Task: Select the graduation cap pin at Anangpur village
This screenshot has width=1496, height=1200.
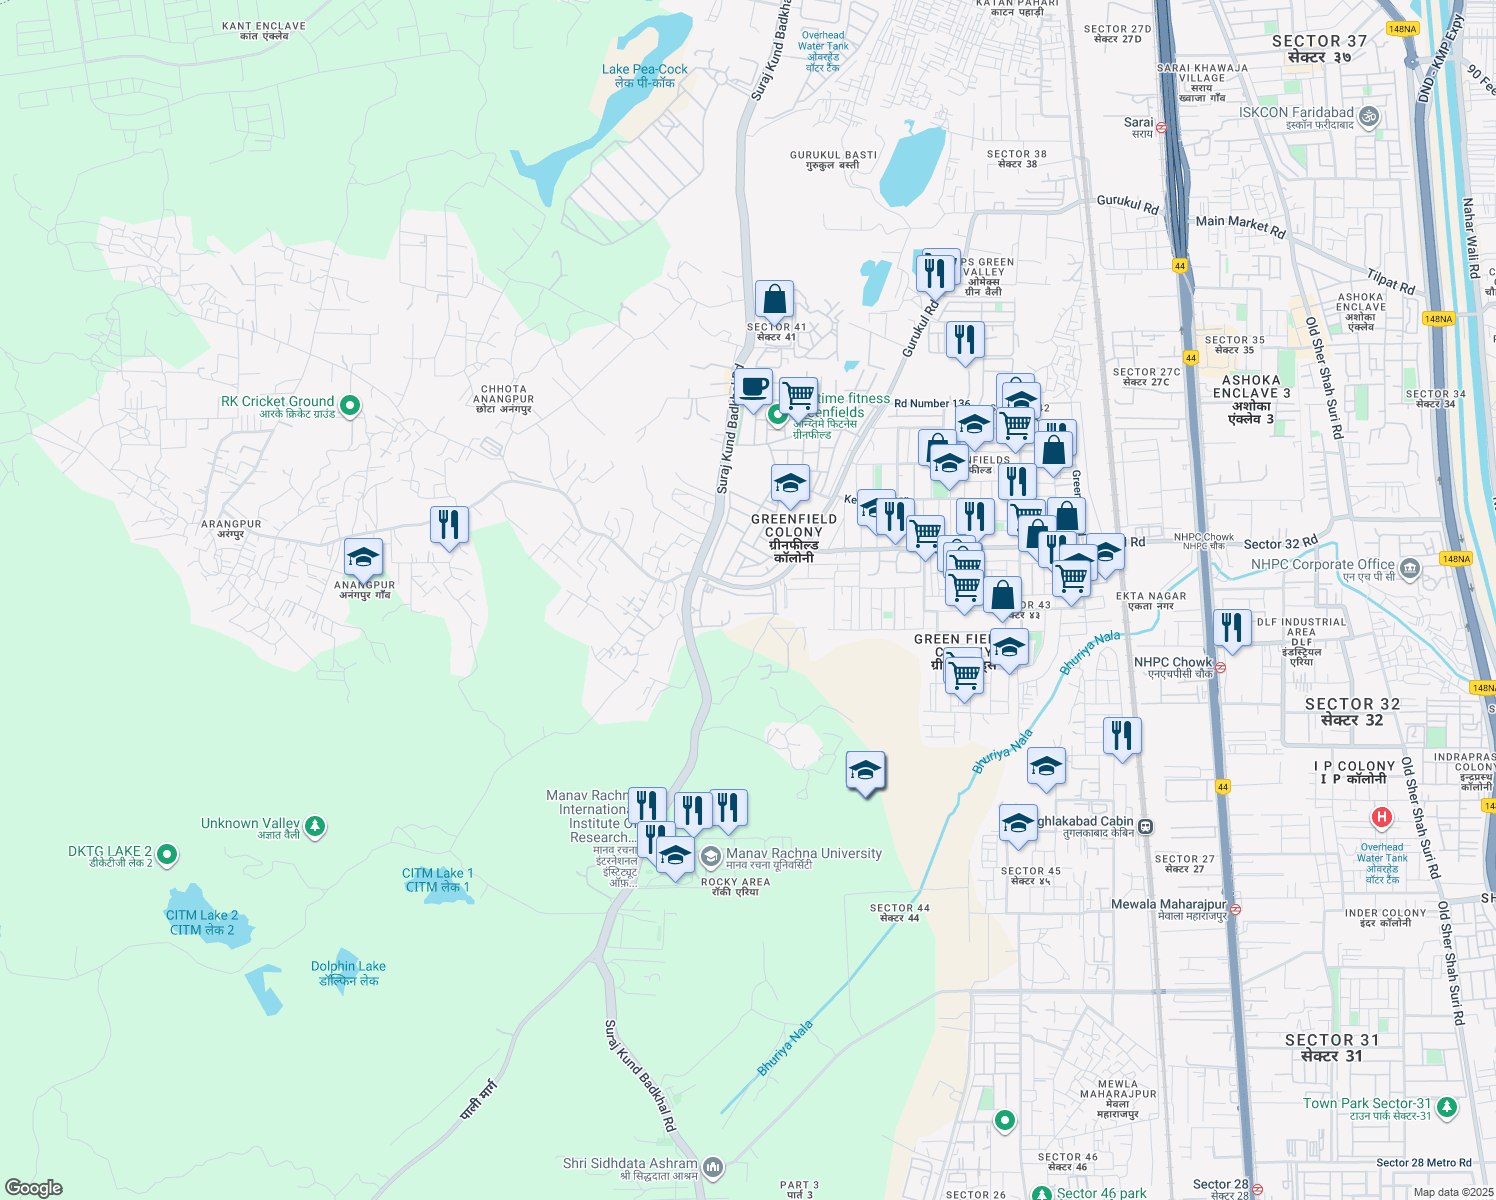Action: click(x=363, y=556)
